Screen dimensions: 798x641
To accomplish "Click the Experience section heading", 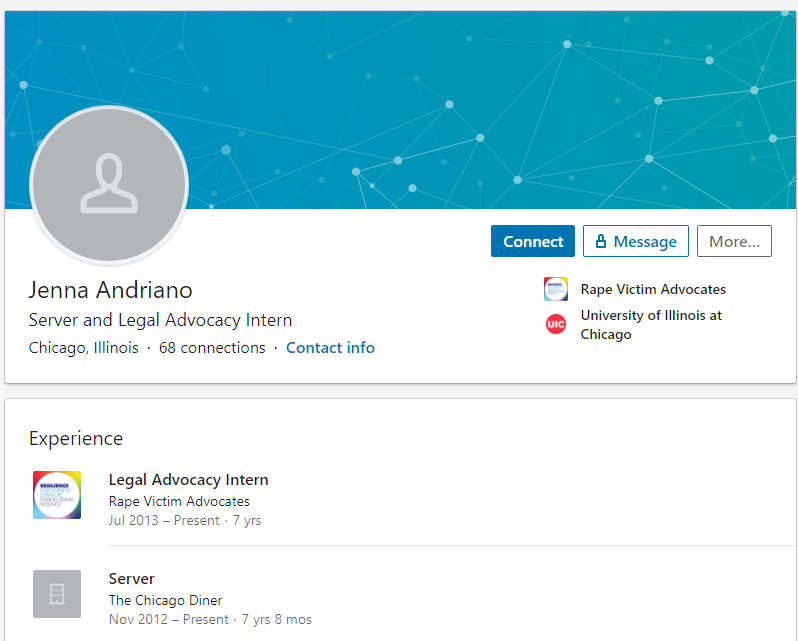I will click(x=76, y=438).
